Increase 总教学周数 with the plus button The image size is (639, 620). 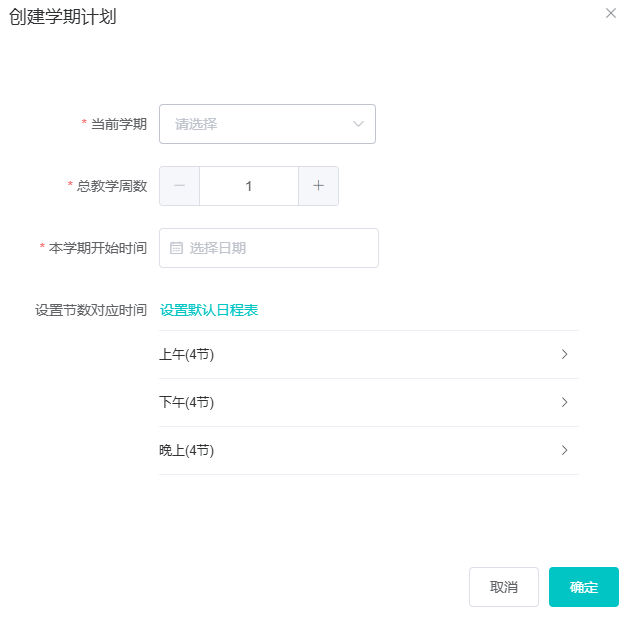[x=318, y=186]
